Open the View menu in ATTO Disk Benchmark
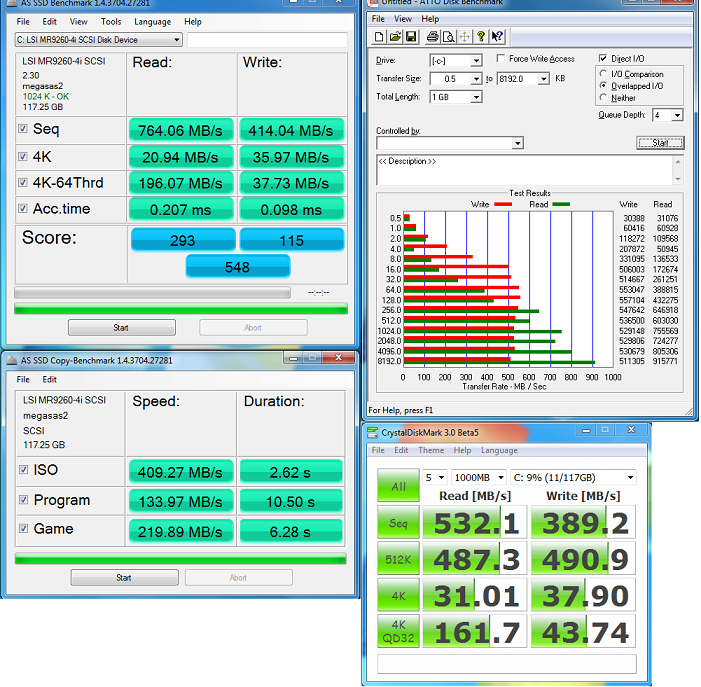701x687 pixels. (402, 19)
